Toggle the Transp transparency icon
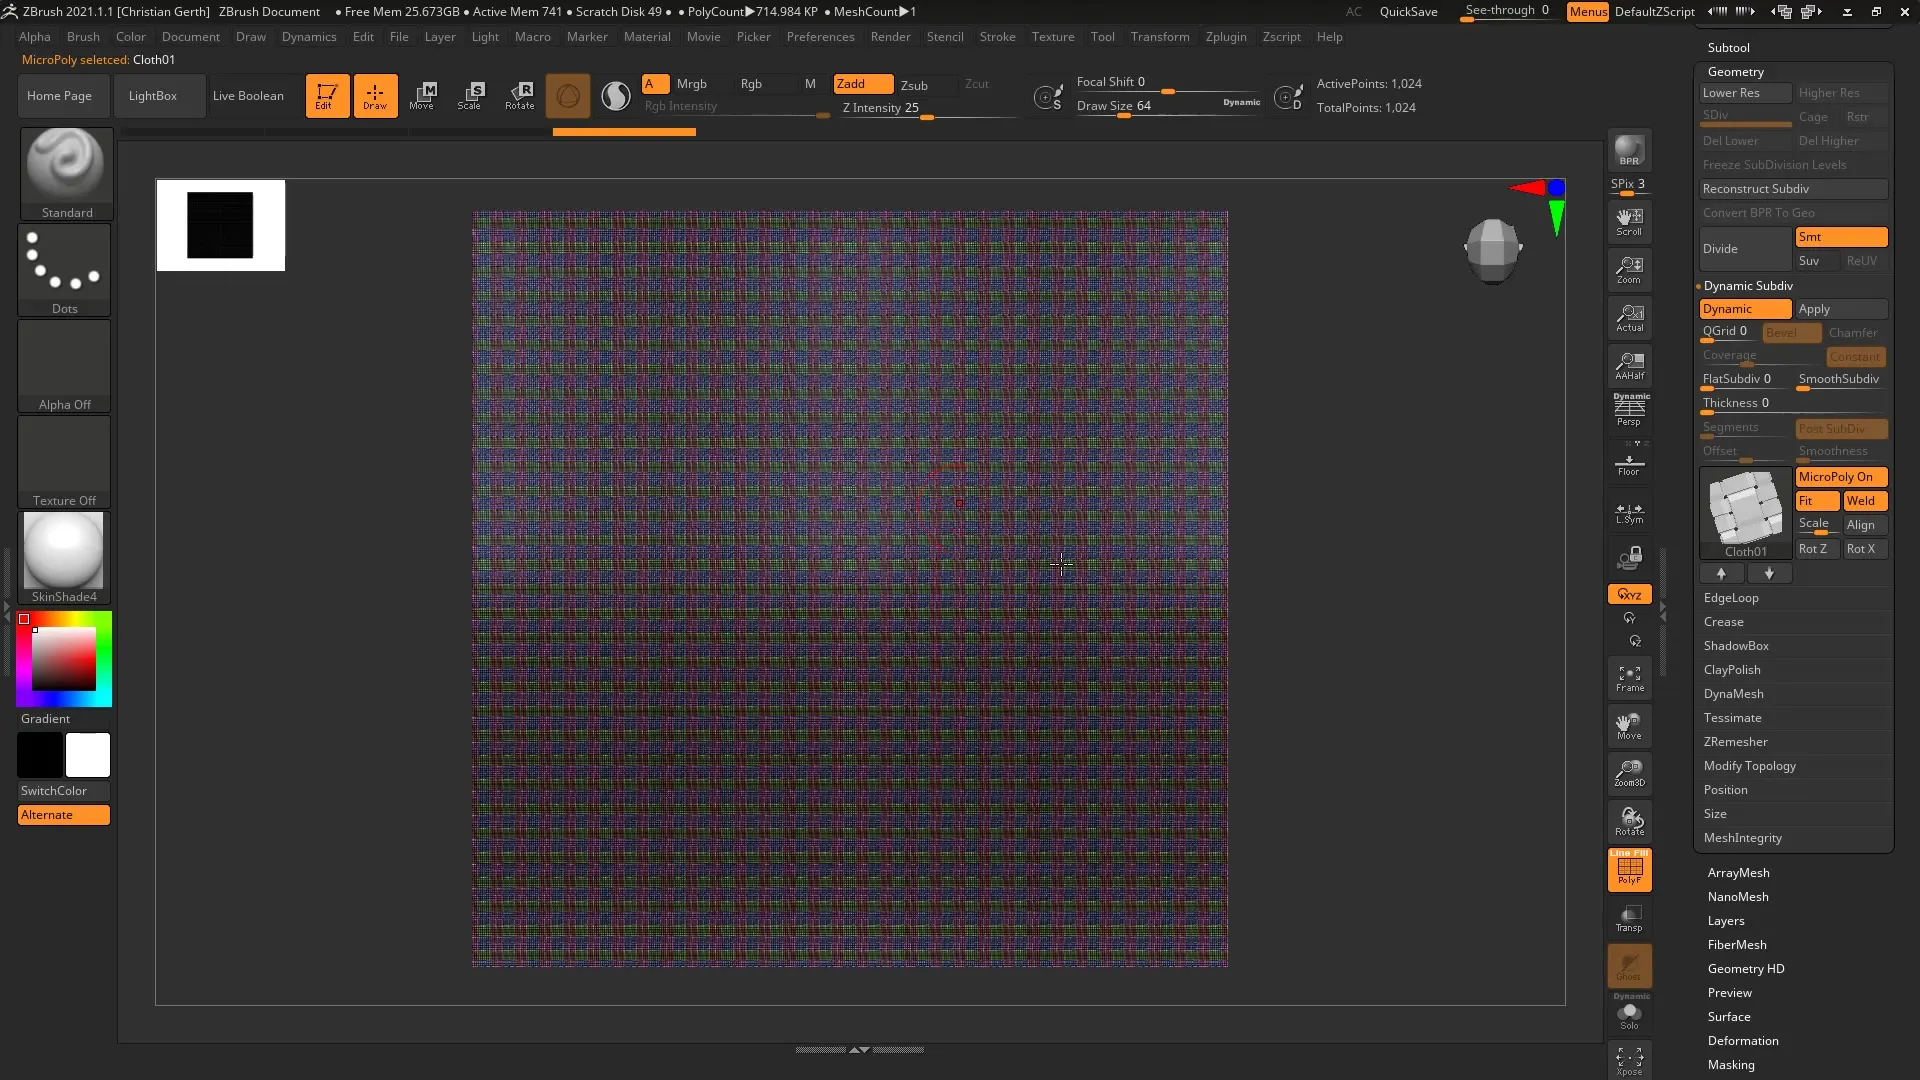The image size is (1920, 1080). pyautogui.click(x=1629, y=918)
